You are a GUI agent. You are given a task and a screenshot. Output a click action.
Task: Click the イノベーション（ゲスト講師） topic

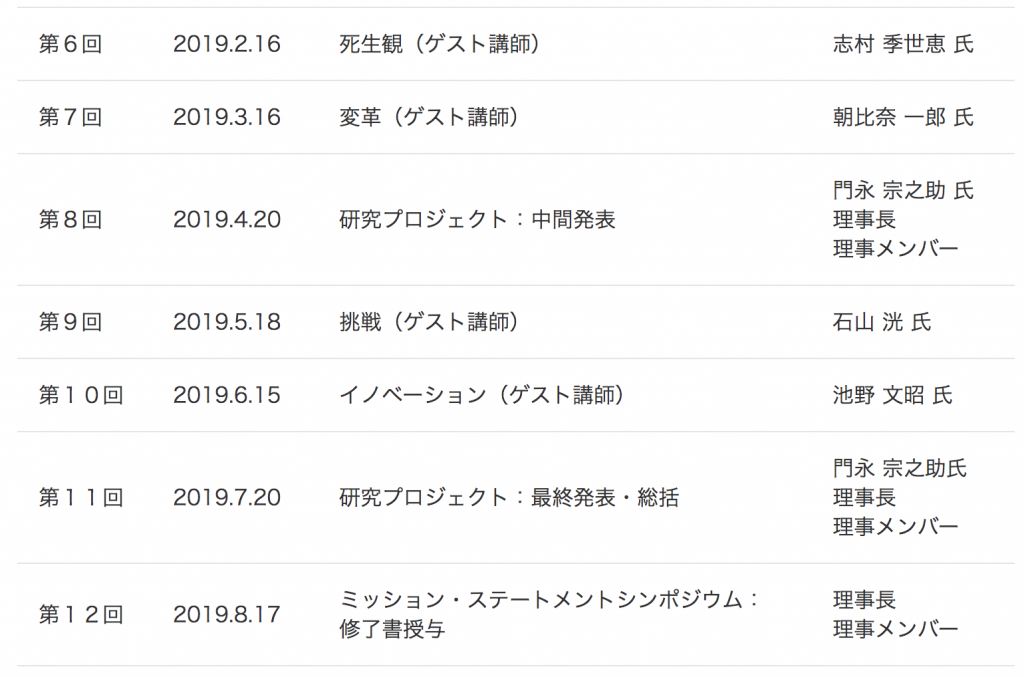[x=482, y=395]
